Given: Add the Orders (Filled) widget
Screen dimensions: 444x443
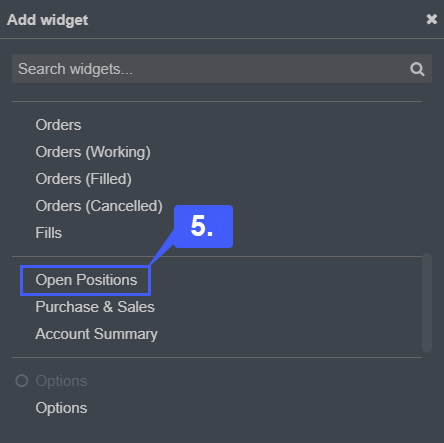Looking at the screenshot, I should (x=84, y=179).
